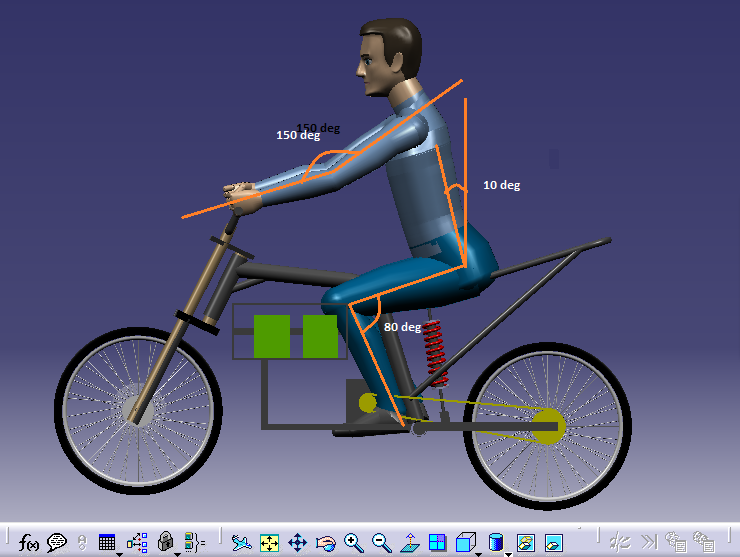Open the Equivalent Dimensions tool

(x=194, y=543)
